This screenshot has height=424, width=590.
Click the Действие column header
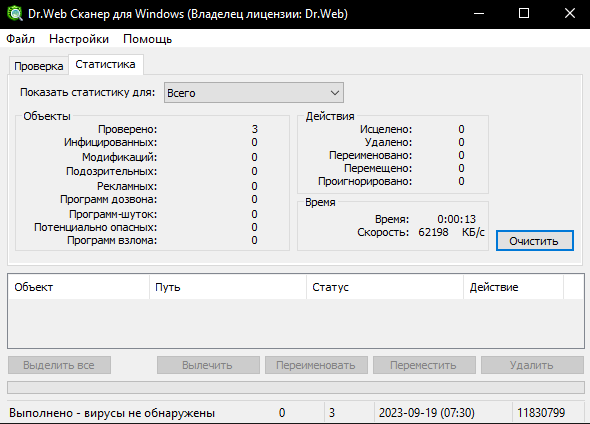pos(513,287)
